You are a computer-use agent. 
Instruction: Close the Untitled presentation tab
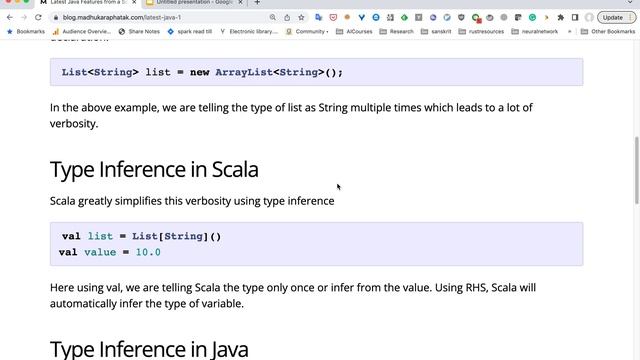tap(240, 2)
